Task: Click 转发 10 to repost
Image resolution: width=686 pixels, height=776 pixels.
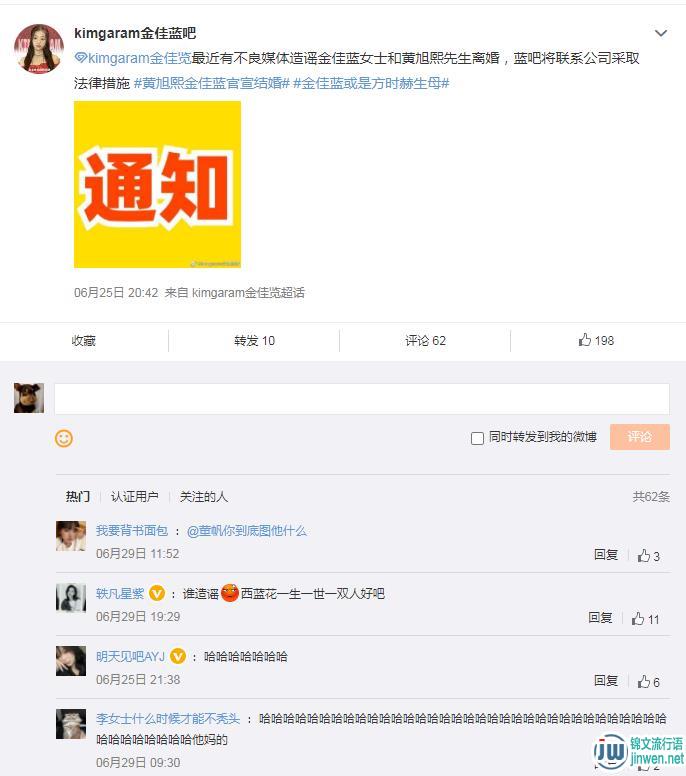Action: tap(254, 340)
